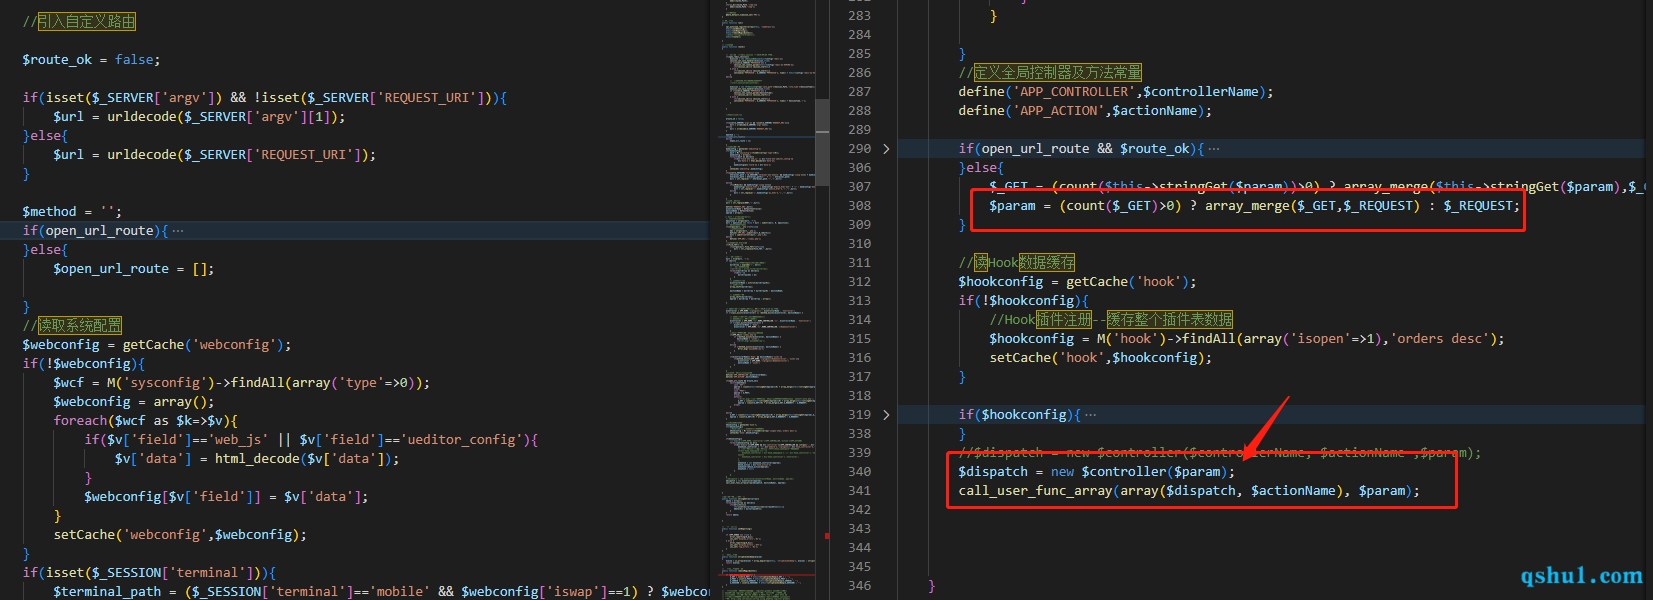Place cursor on $route_ok = false; line
Viewport: 1653px width, 600px height.
[x=91, y=60]
